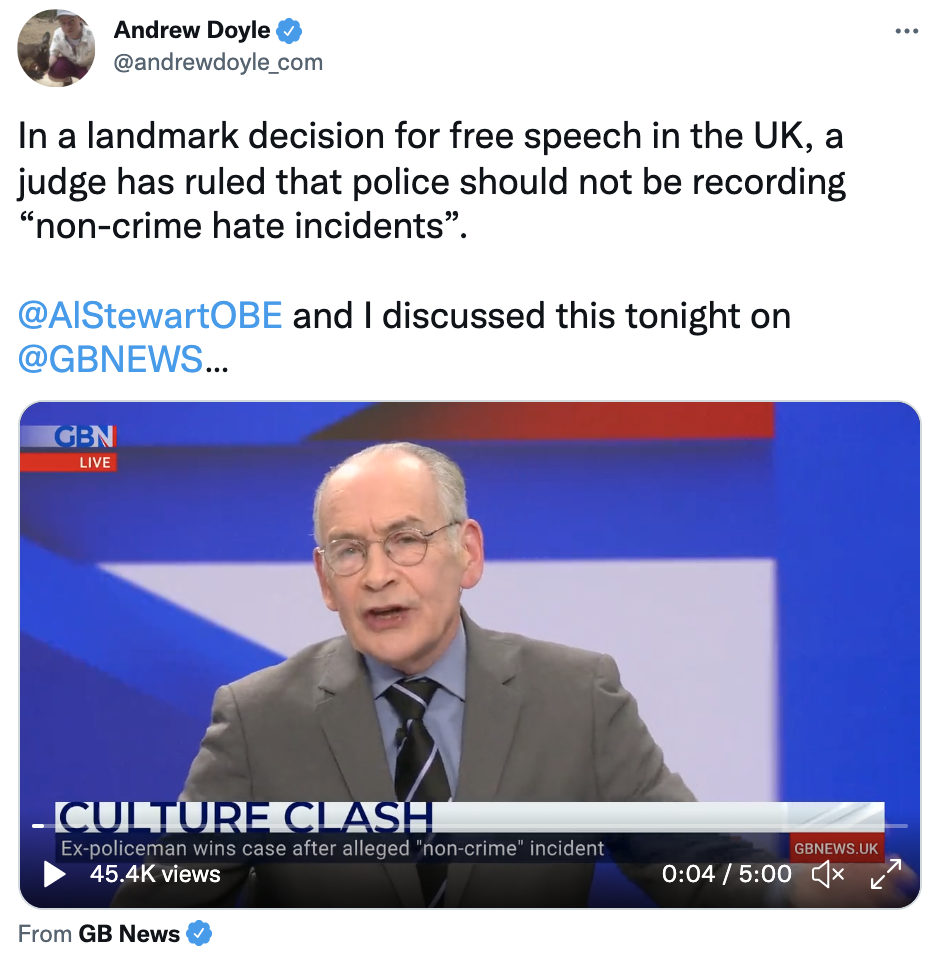The image size is (938, 960).
Task: Open Andrew Doyle's profile avatar
Action: (56, 48)
